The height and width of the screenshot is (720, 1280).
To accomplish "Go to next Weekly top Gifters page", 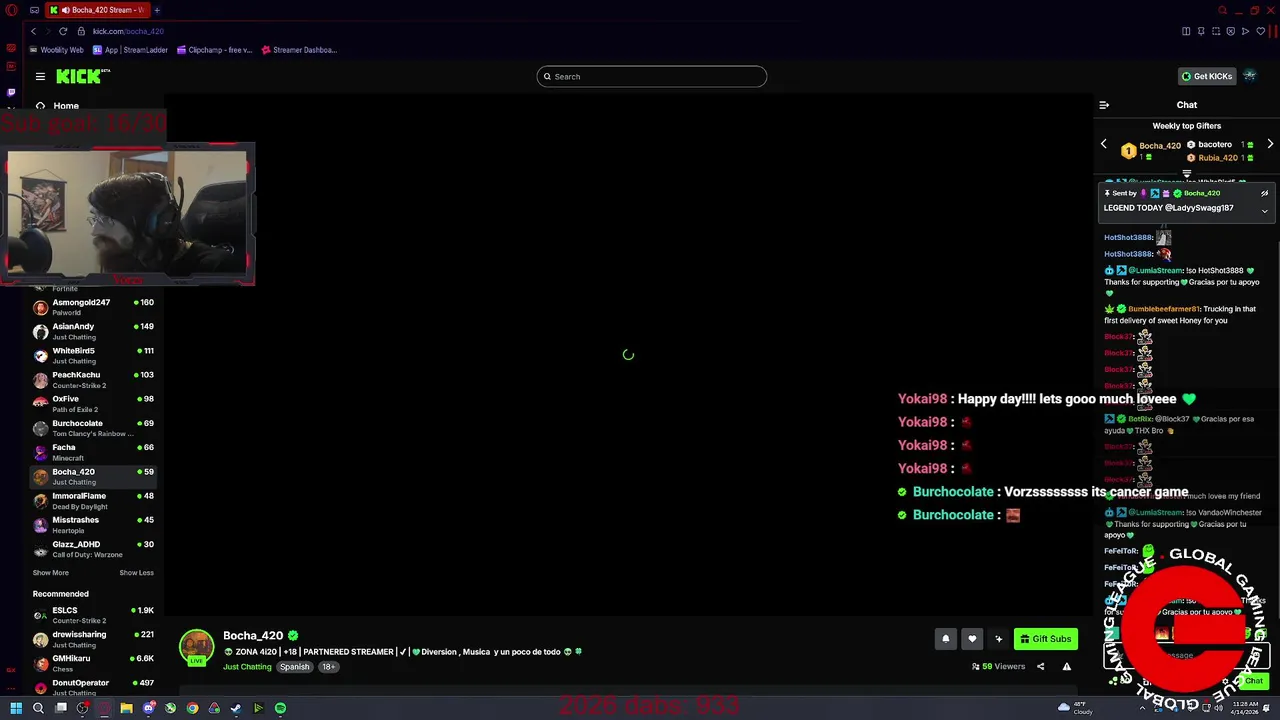I will point(1270,144).
